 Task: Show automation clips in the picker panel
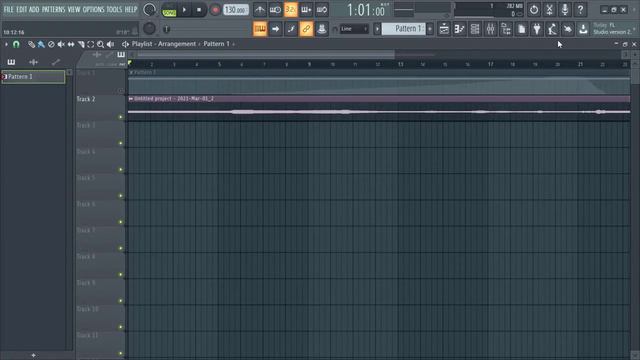pos(56,62)
